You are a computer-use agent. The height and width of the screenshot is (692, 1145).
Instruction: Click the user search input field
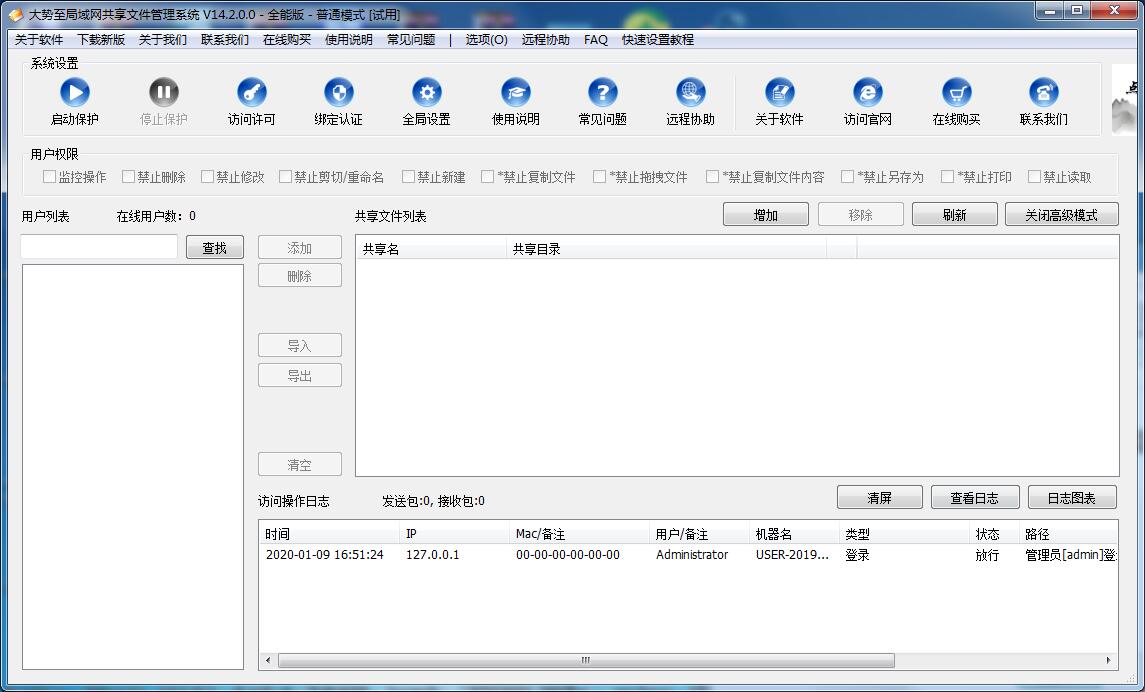97,246
